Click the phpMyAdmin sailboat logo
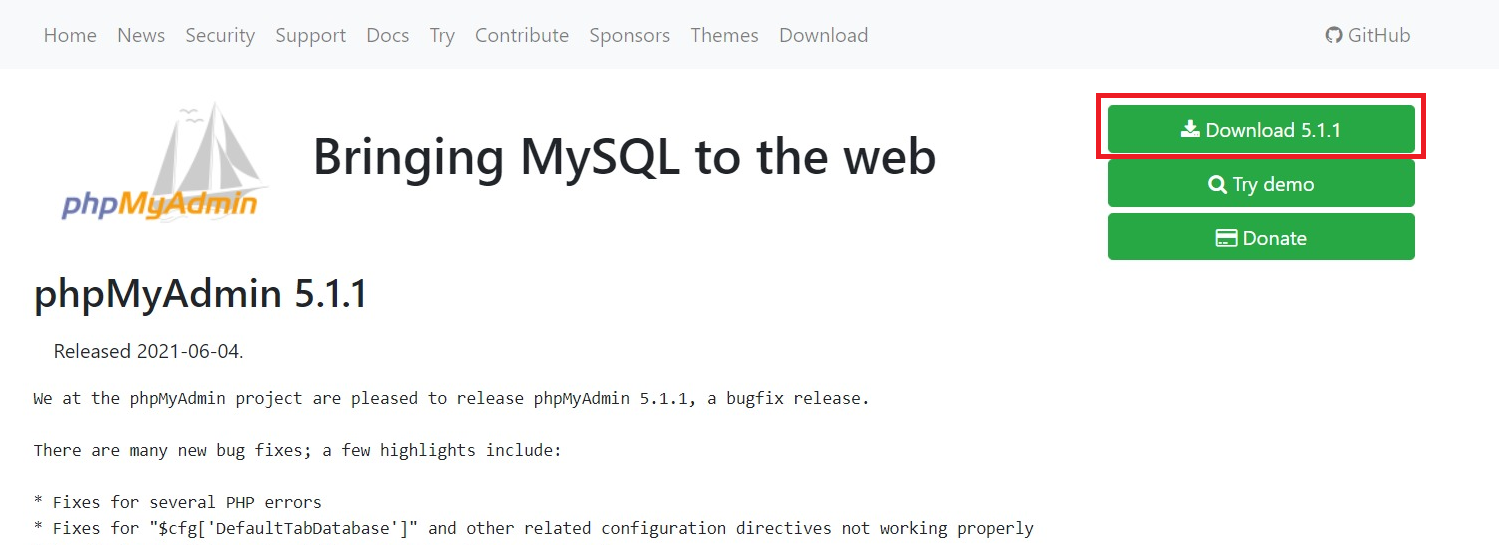The width and height of the screenshot is (1499, 545). (162, 160)
